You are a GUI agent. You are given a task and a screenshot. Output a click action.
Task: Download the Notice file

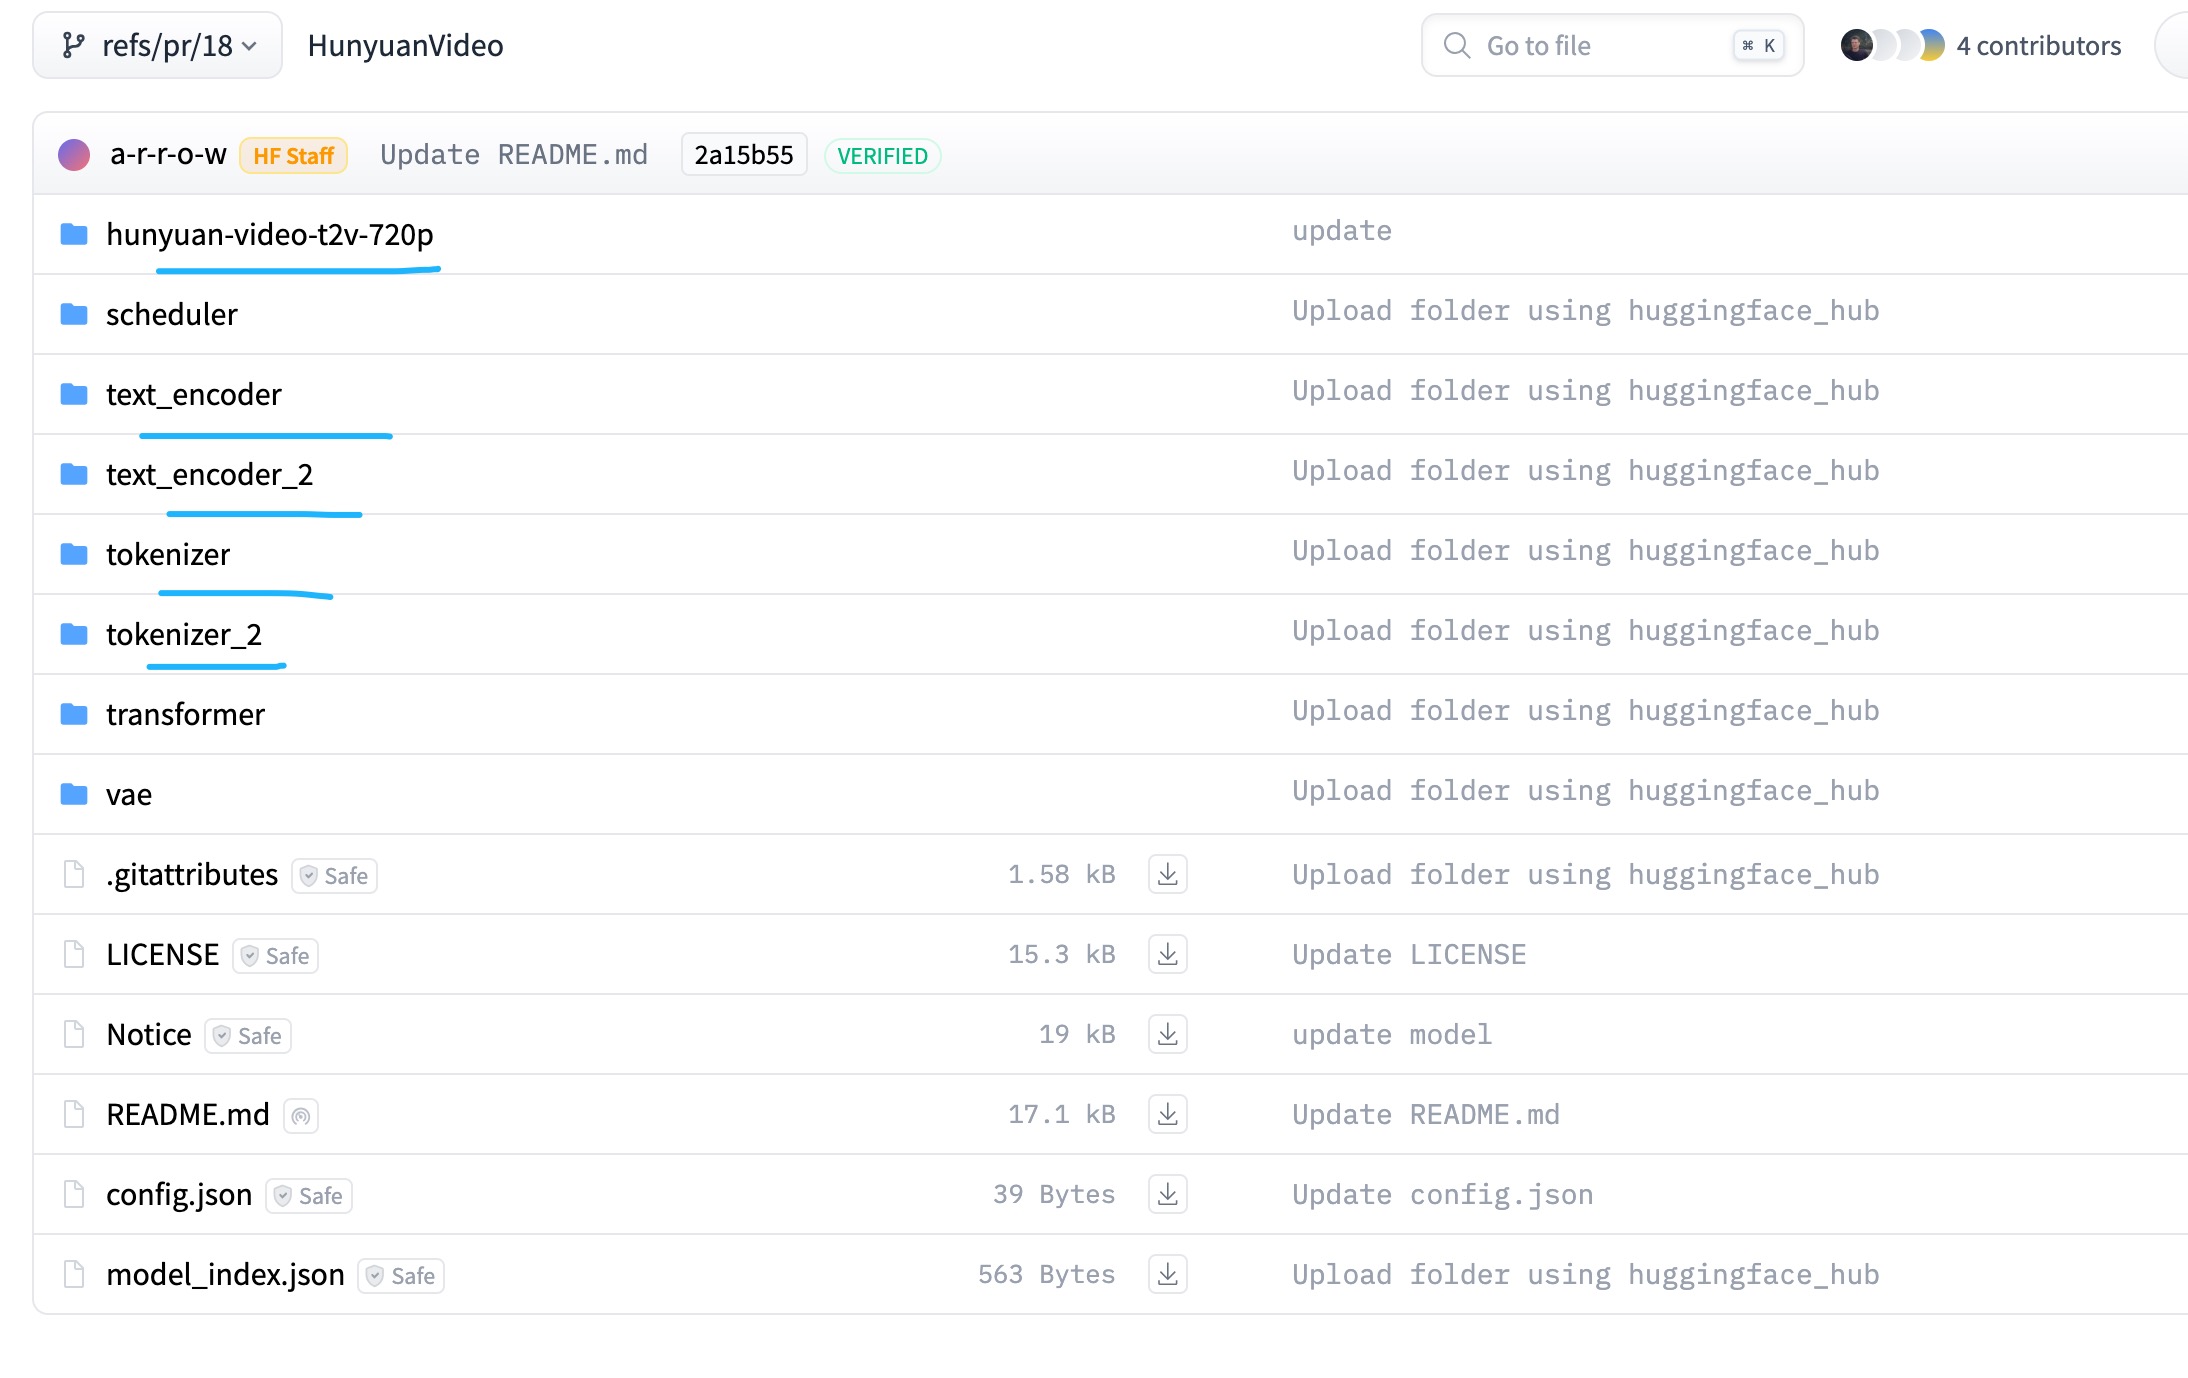1167,1034
